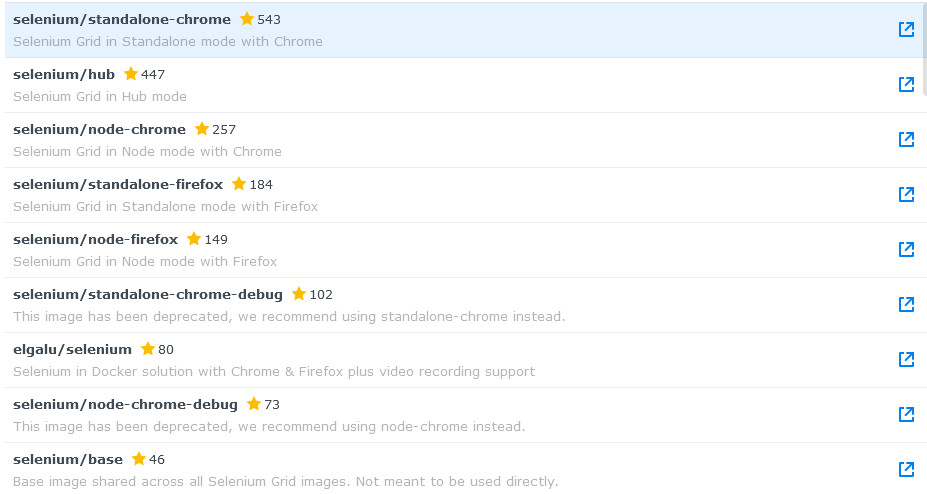Click the star count 80

166,349
